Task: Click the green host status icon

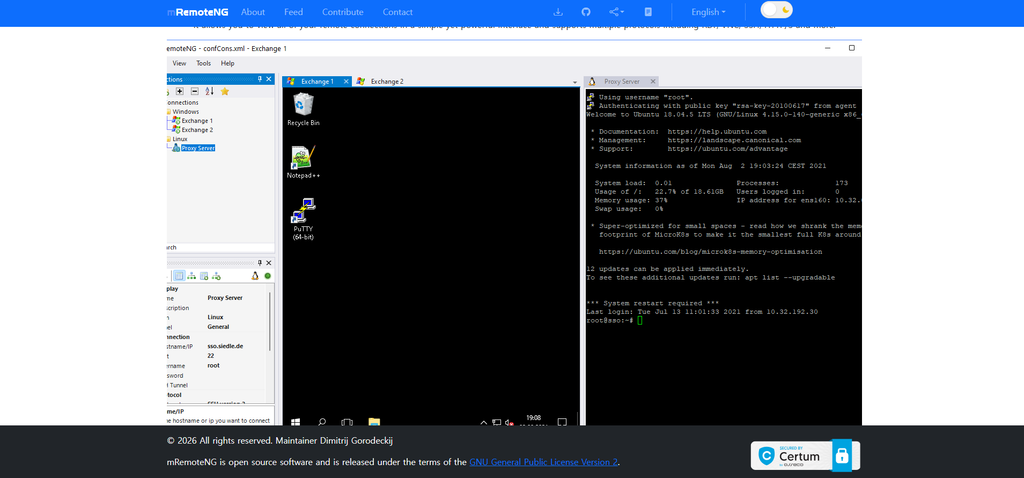Action: pos(267,276)
